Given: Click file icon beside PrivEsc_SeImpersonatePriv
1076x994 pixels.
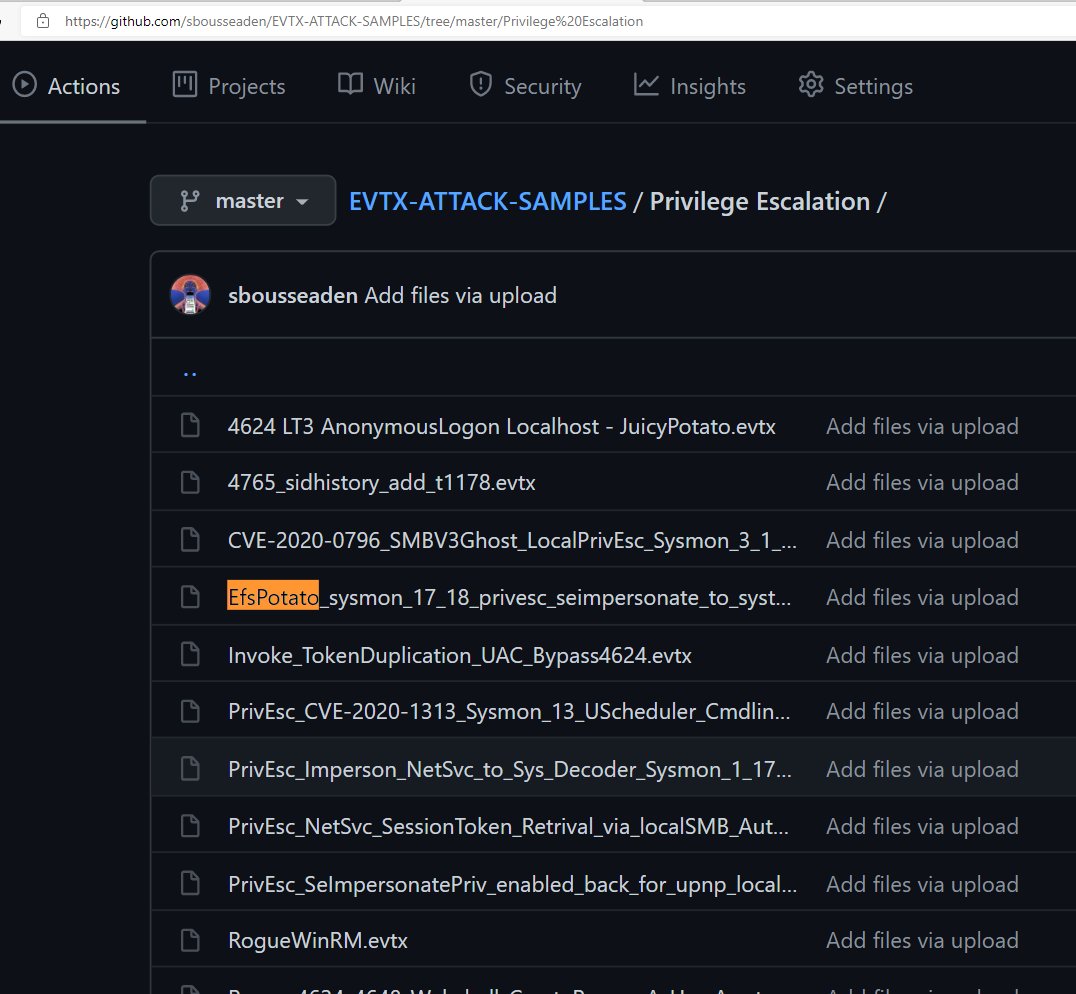Looking at the screenshot, I should [x=190, y=884].
